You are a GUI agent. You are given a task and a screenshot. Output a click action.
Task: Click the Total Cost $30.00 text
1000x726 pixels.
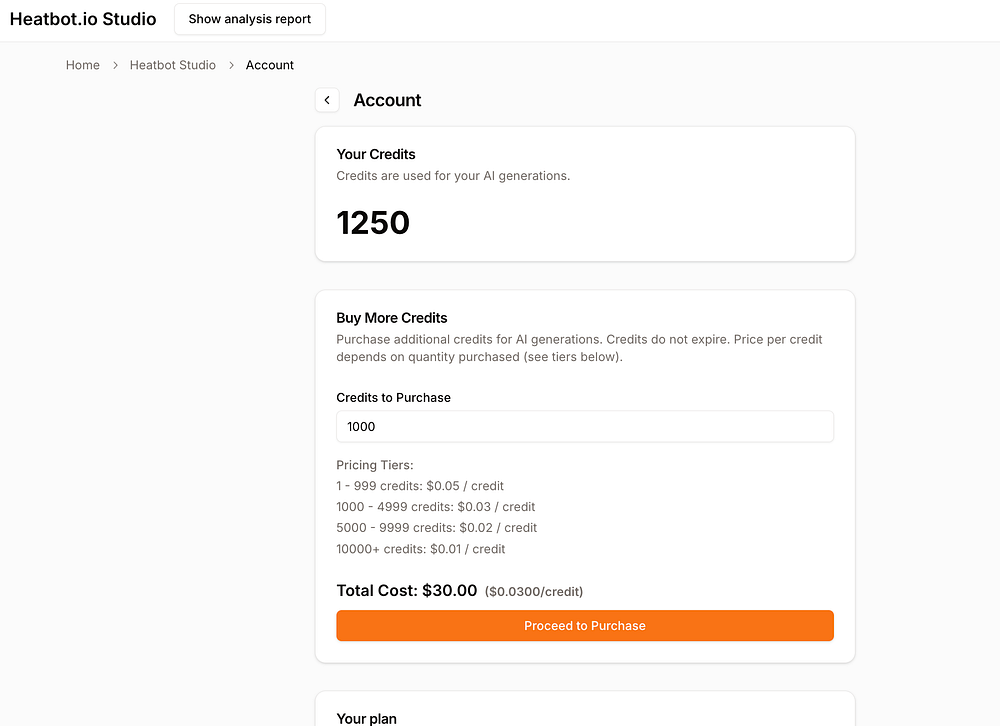(x=407, y=591)
